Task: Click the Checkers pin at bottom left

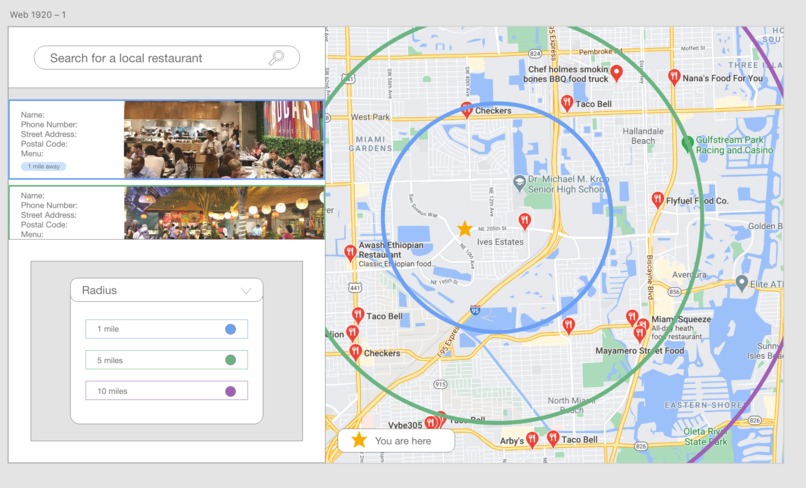Action: coord(355,352)
